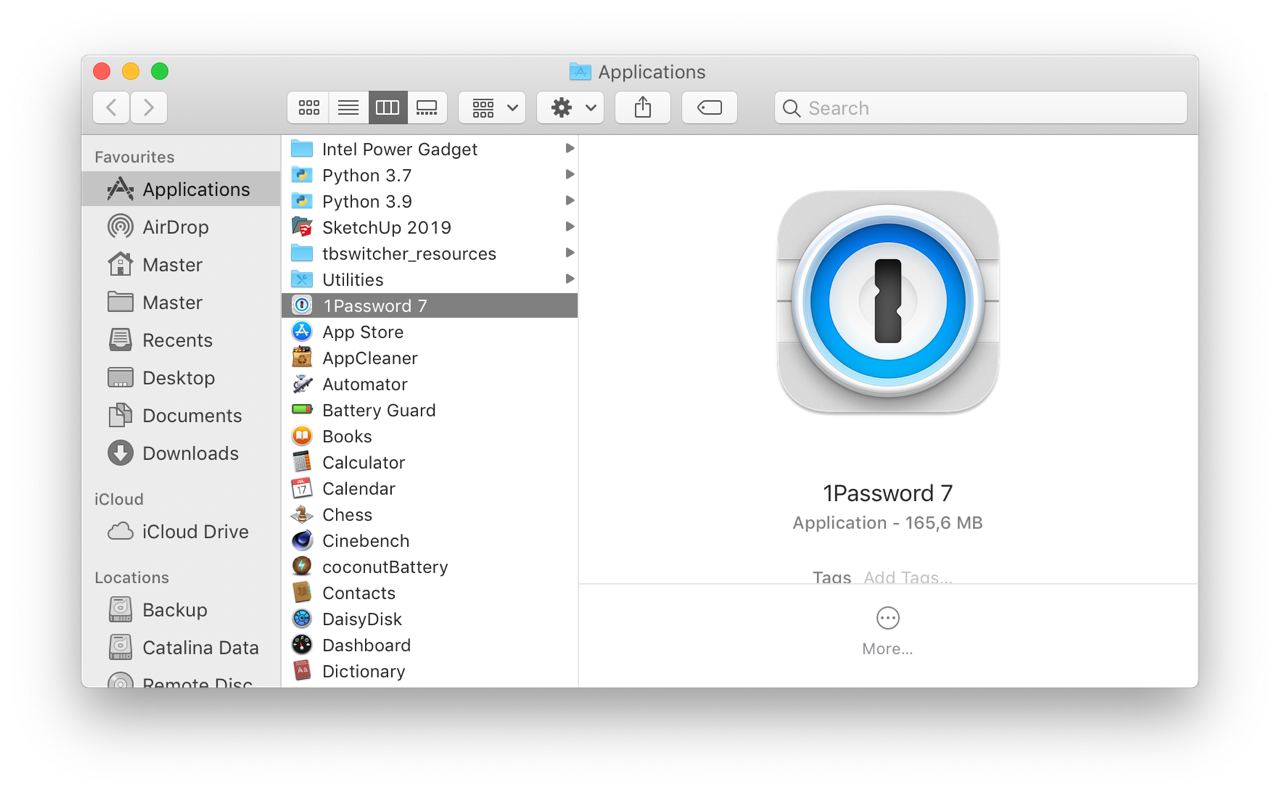The image size is (1280, 795).
Task: Select the App Store app icon
Action: 302,332
